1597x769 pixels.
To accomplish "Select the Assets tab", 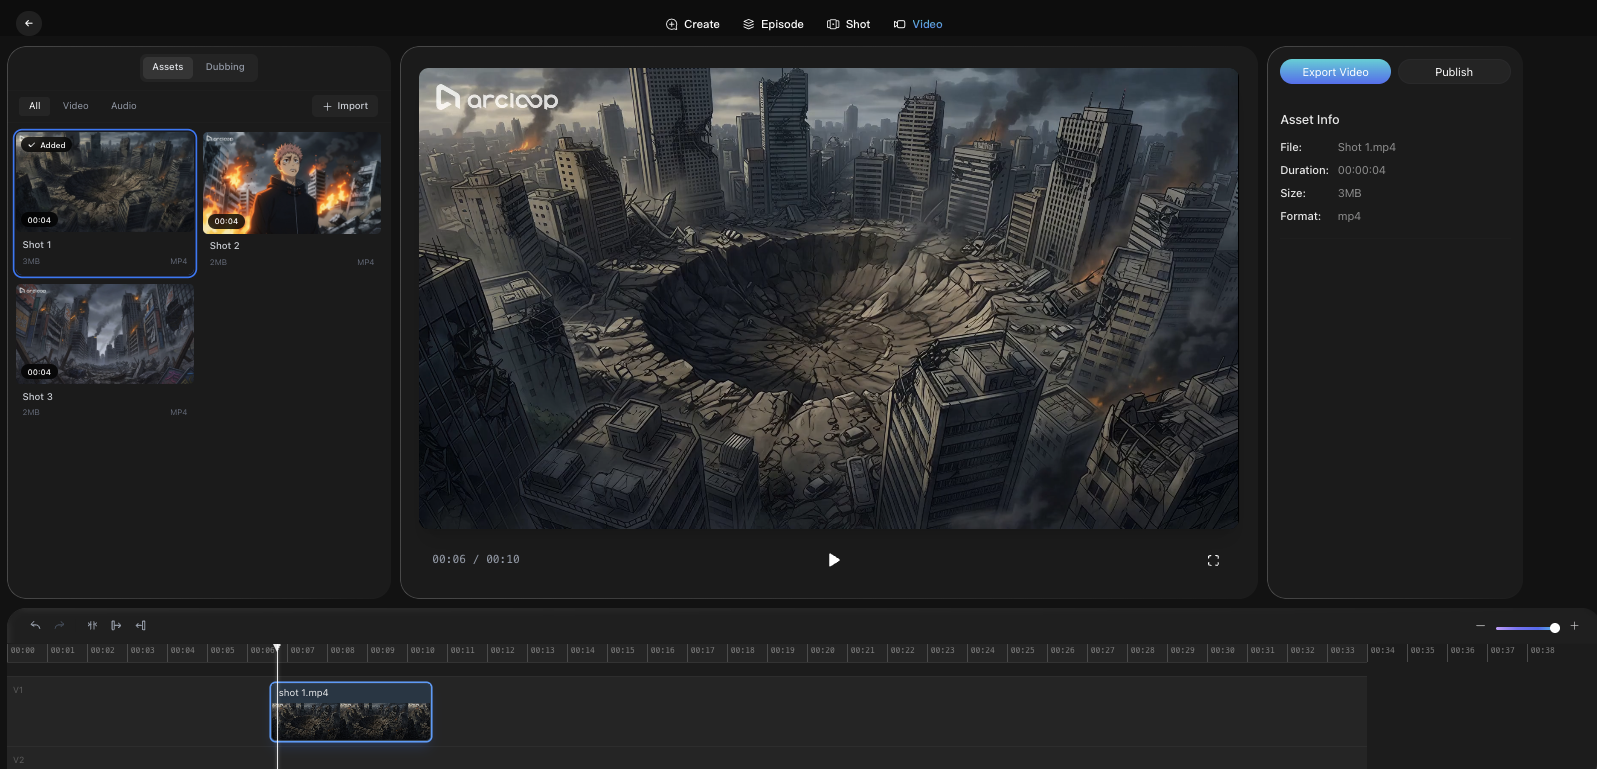I will (167, 67).
